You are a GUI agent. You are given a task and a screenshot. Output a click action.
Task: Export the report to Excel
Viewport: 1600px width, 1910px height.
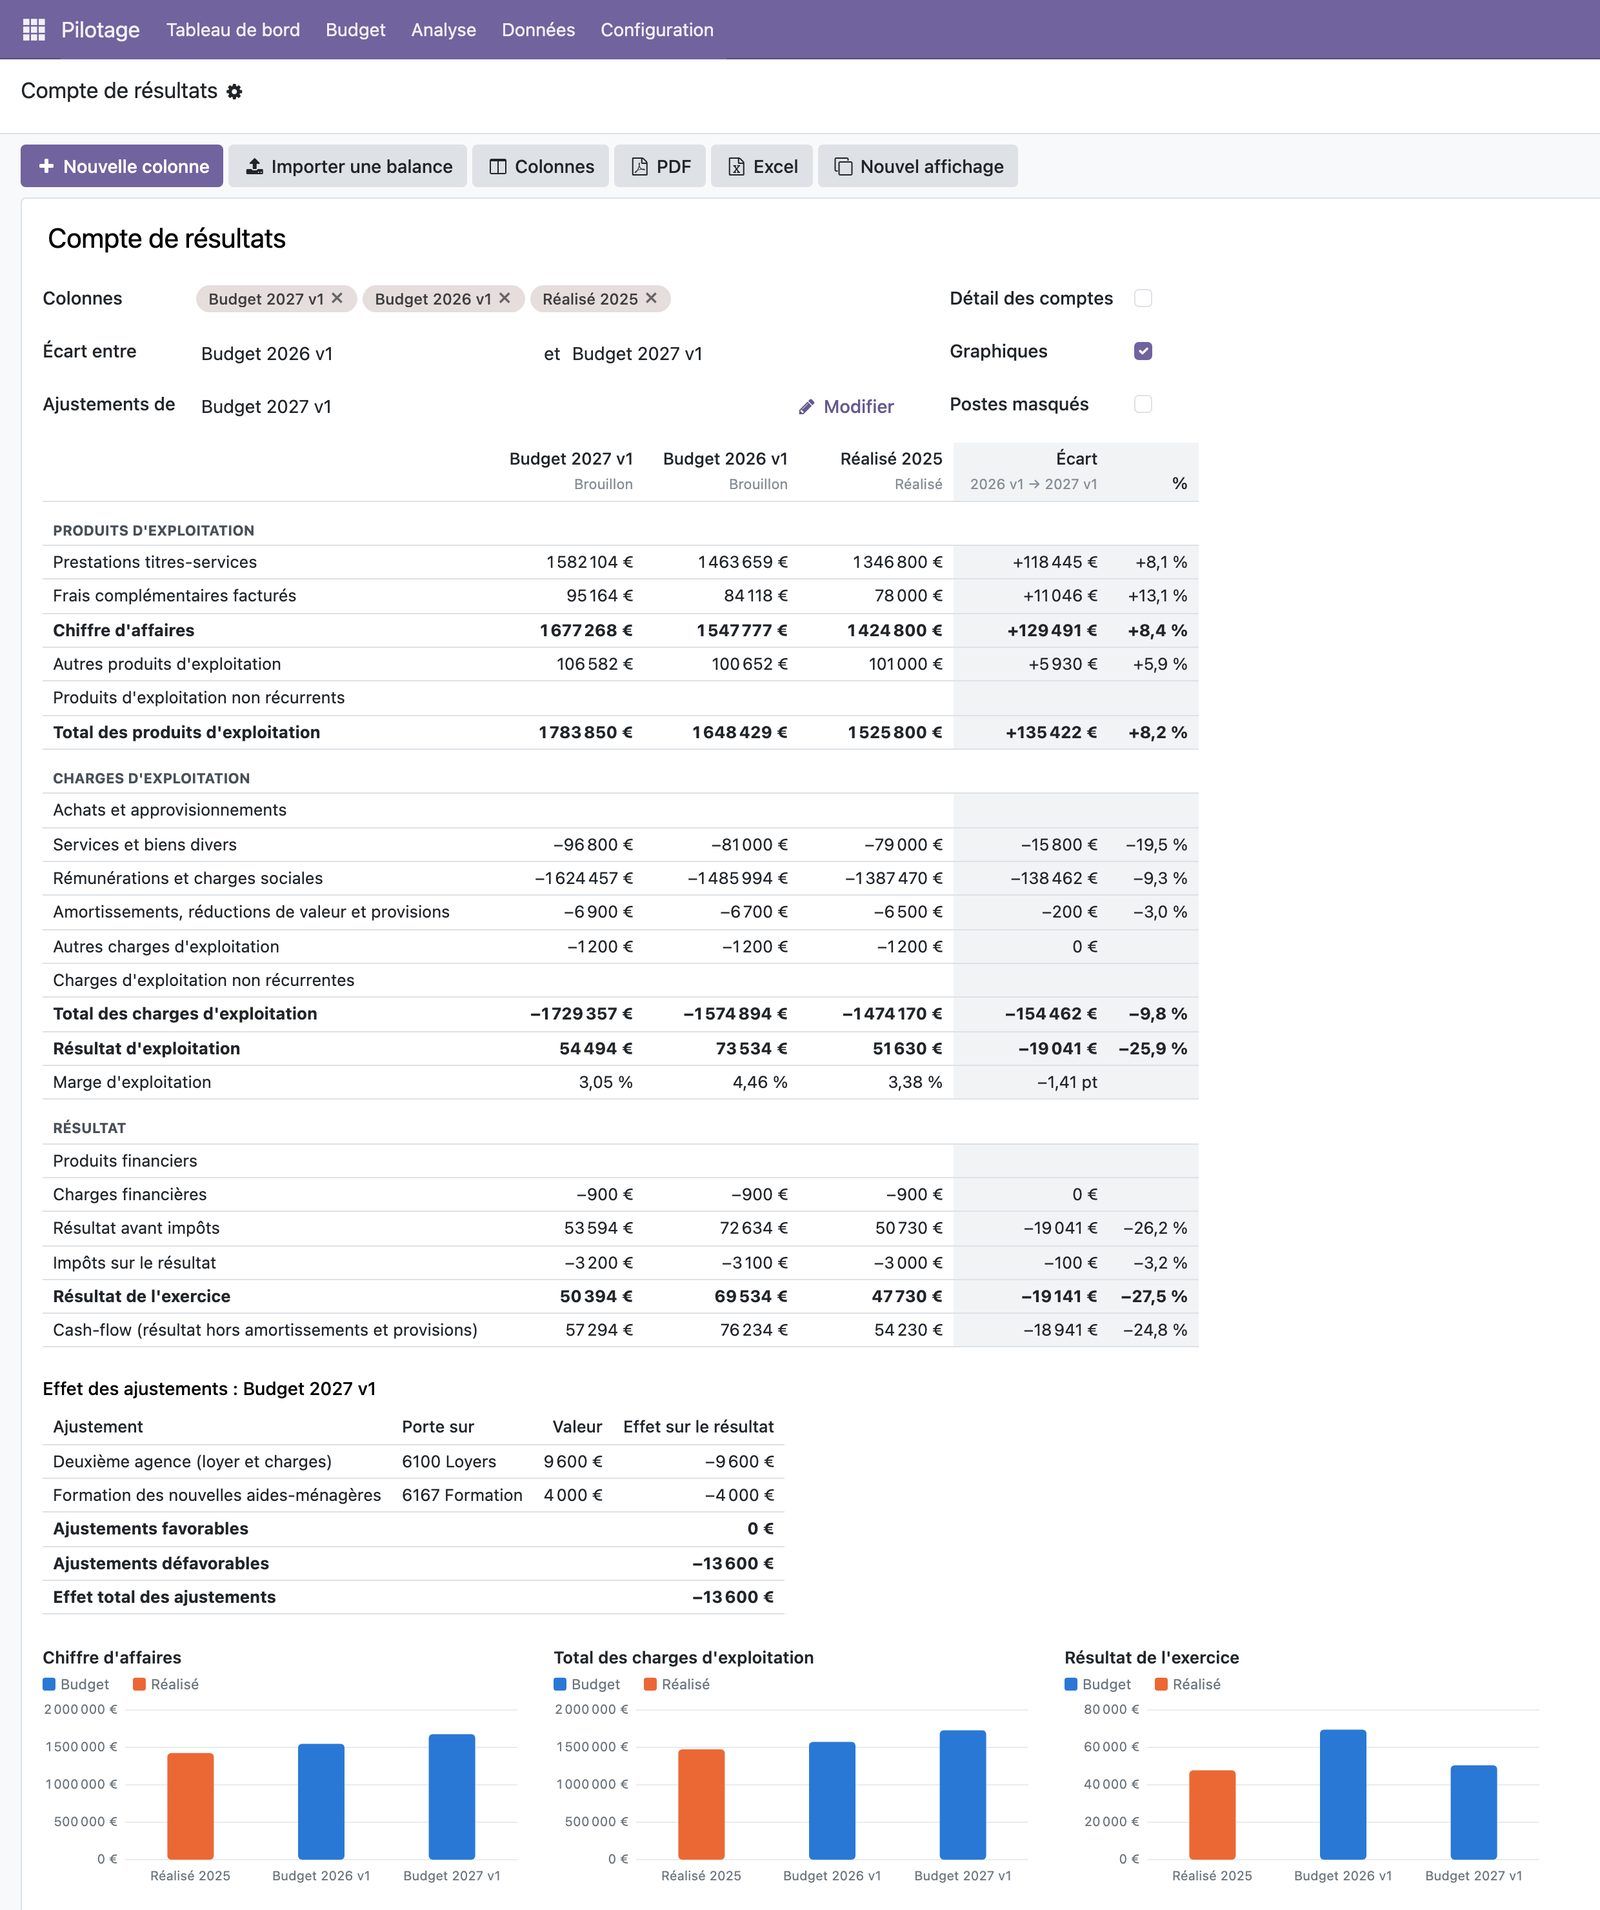[x=762, y=166]
